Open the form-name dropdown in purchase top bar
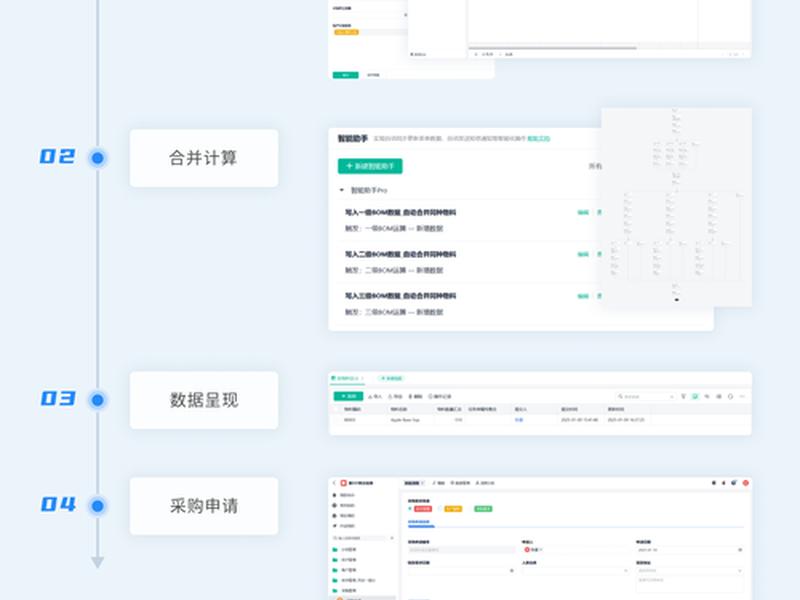Image resolution: width=800 pixels, height=600 pixels. coord(414,483)
